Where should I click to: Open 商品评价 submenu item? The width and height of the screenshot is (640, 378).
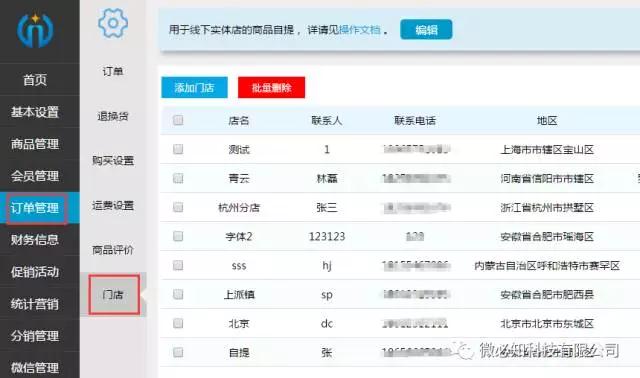point(113,250)
